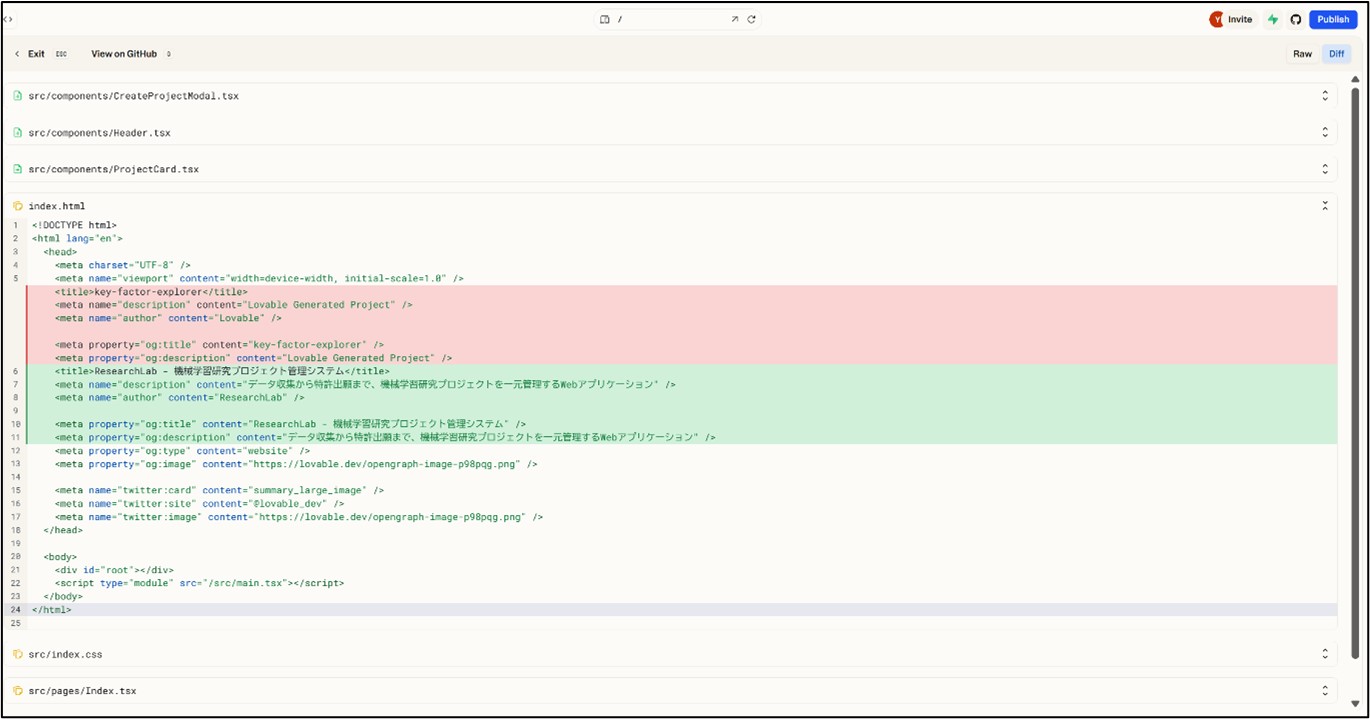The width and height of the screenshot is (1370, 719).
Task: Click line number 24 in gutter
Action: [x=15, y=609]
